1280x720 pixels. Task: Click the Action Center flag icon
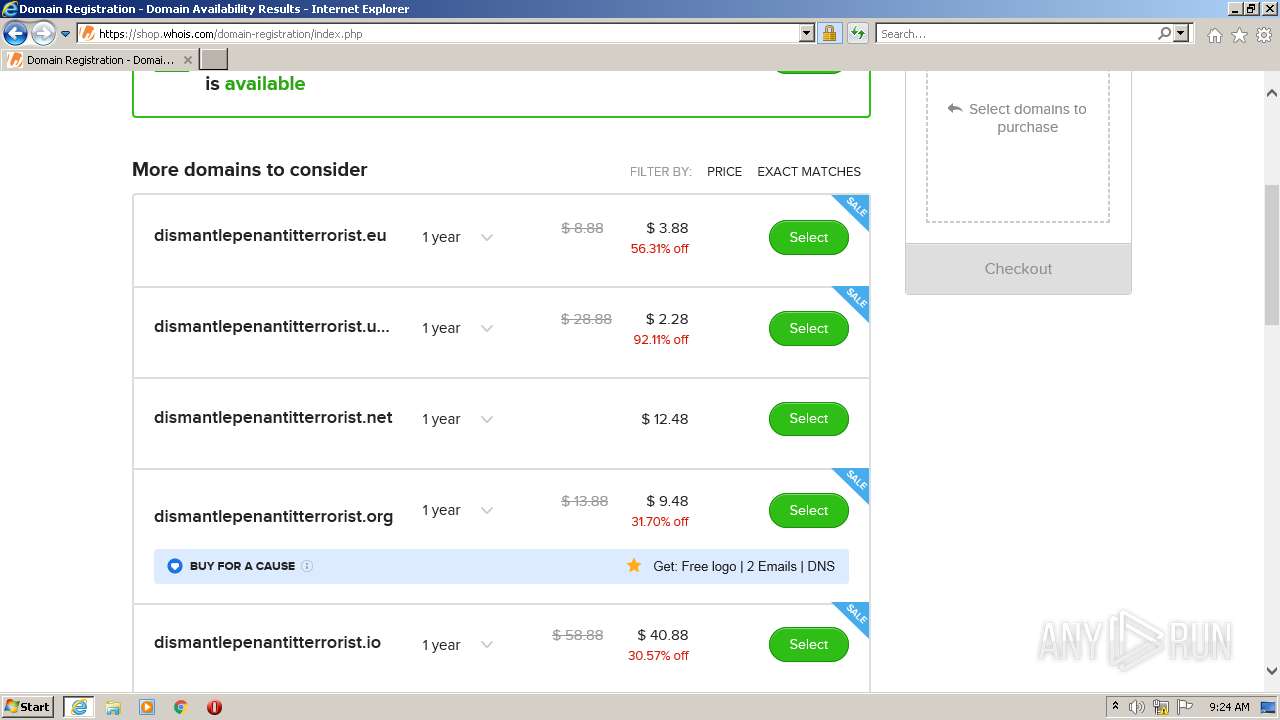coord(1184,707)
